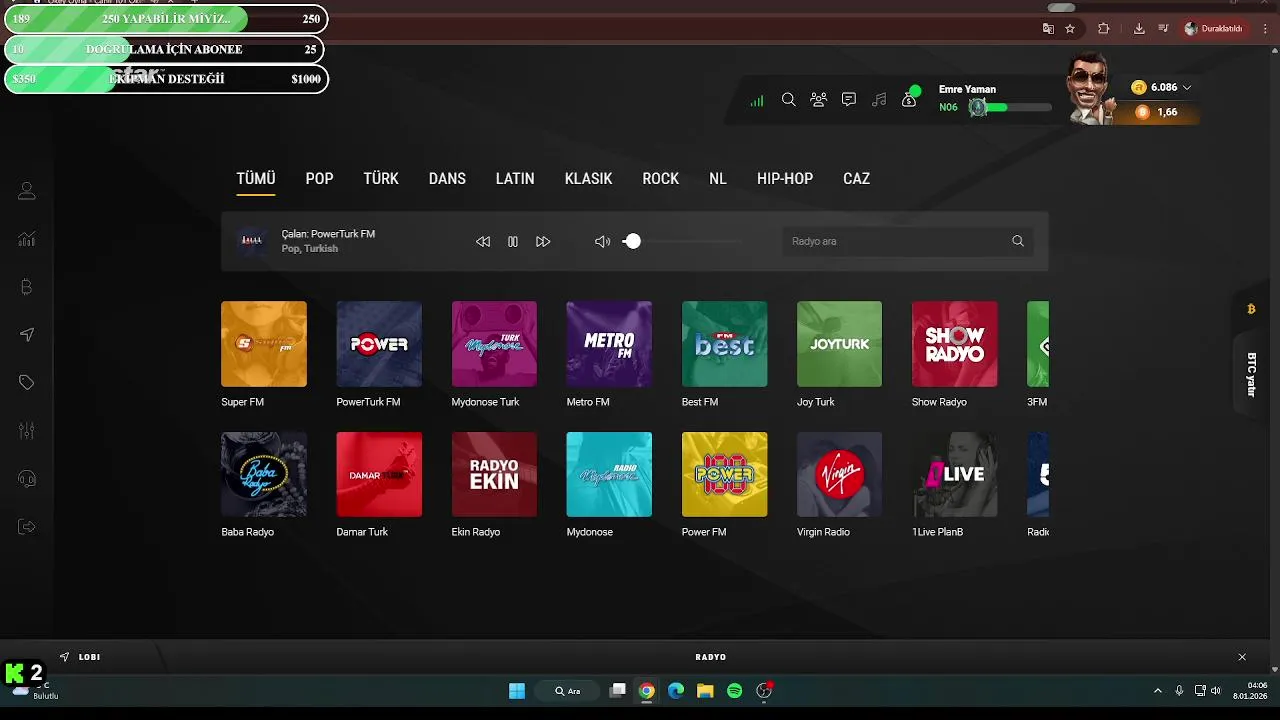The width and height of the screenshot is (1280, 720).
Task: Open the money bag icon
Action: (x=909, y=100)
